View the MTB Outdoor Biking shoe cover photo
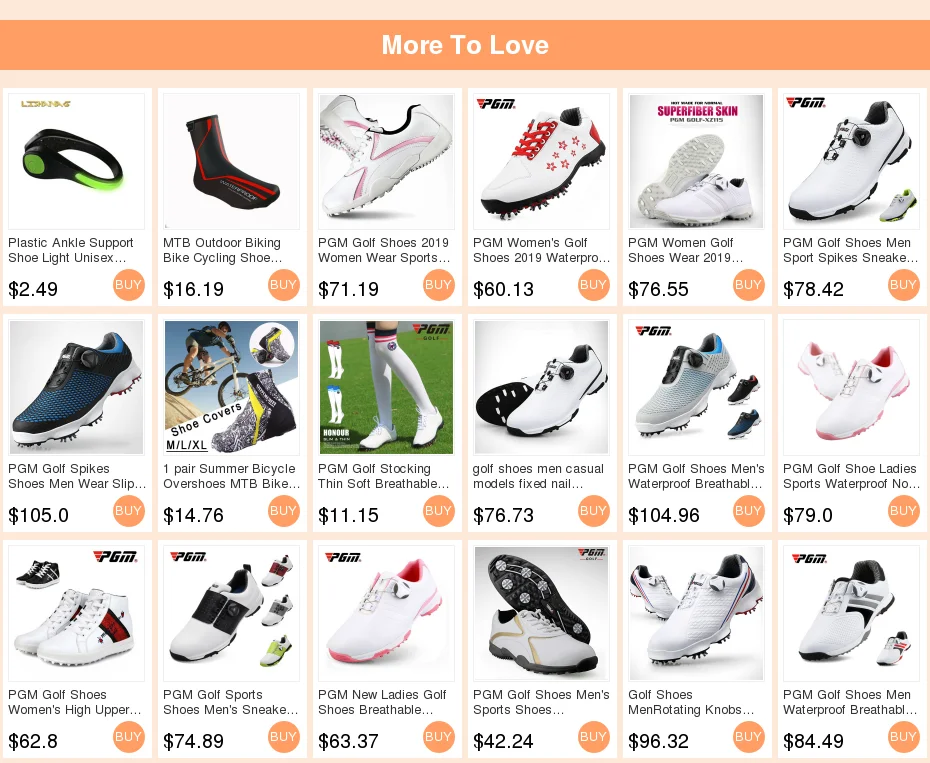This screenshot has width=930, height=763. point(231,161)
